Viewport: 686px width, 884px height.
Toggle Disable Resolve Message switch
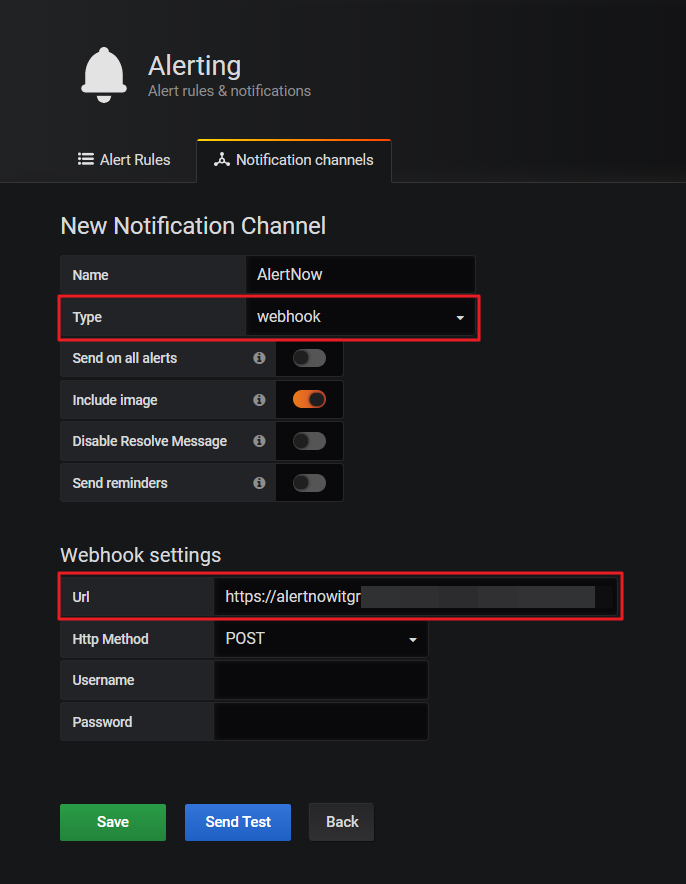309,441
